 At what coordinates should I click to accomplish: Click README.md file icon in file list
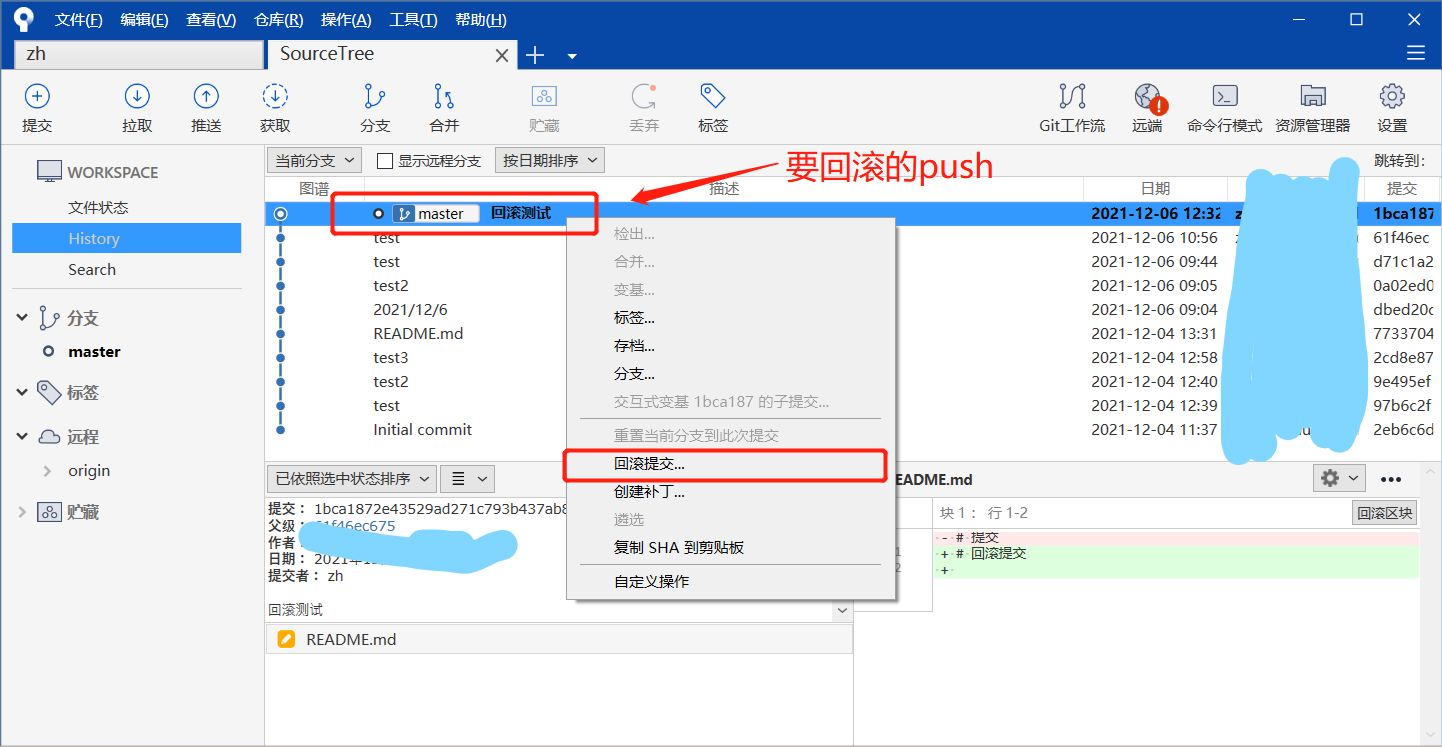(x=286, y=639)
